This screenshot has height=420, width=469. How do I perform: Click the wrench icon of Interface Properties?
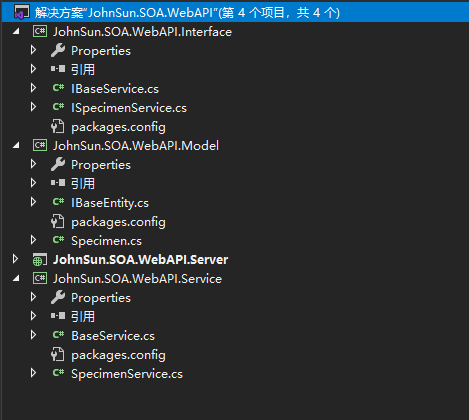(58, 51)
